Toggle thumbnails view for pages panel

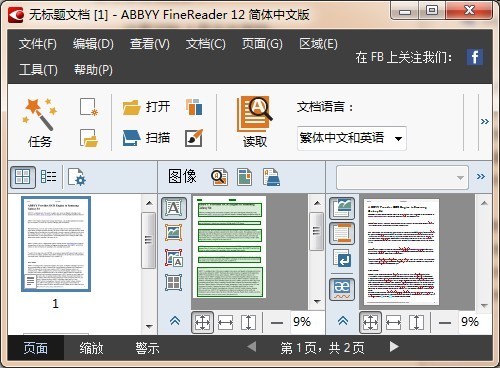(x=23, y=177)
